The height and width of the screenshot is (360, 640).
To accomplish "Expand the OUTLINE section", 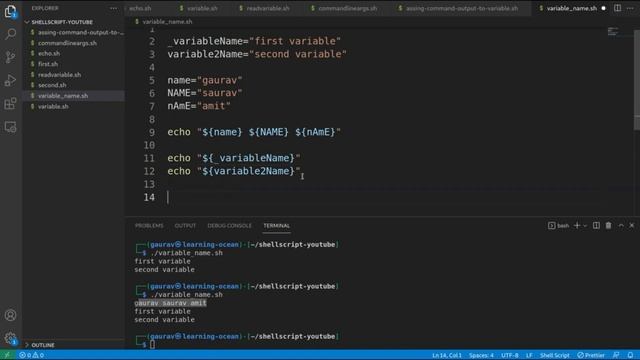I will click(42, 345).
